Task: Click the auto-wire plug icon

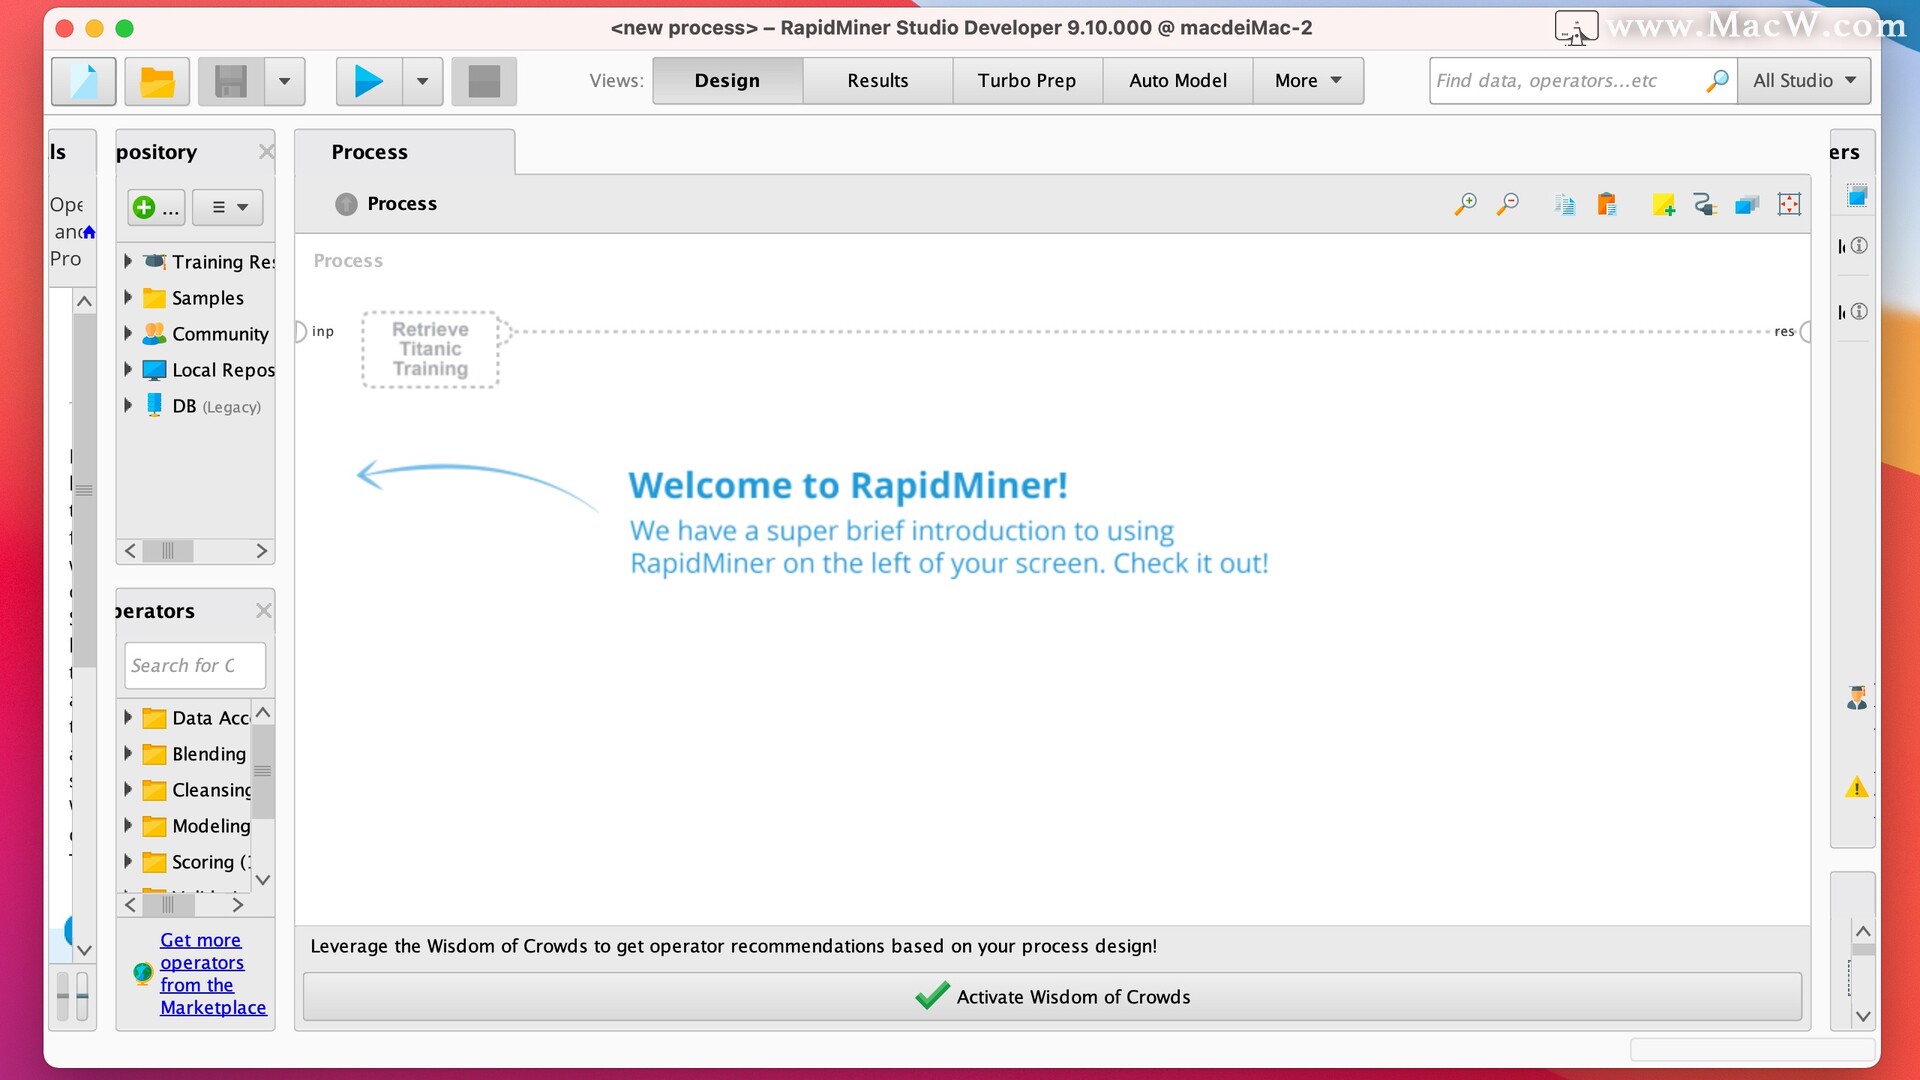Action: [1705, 204]
